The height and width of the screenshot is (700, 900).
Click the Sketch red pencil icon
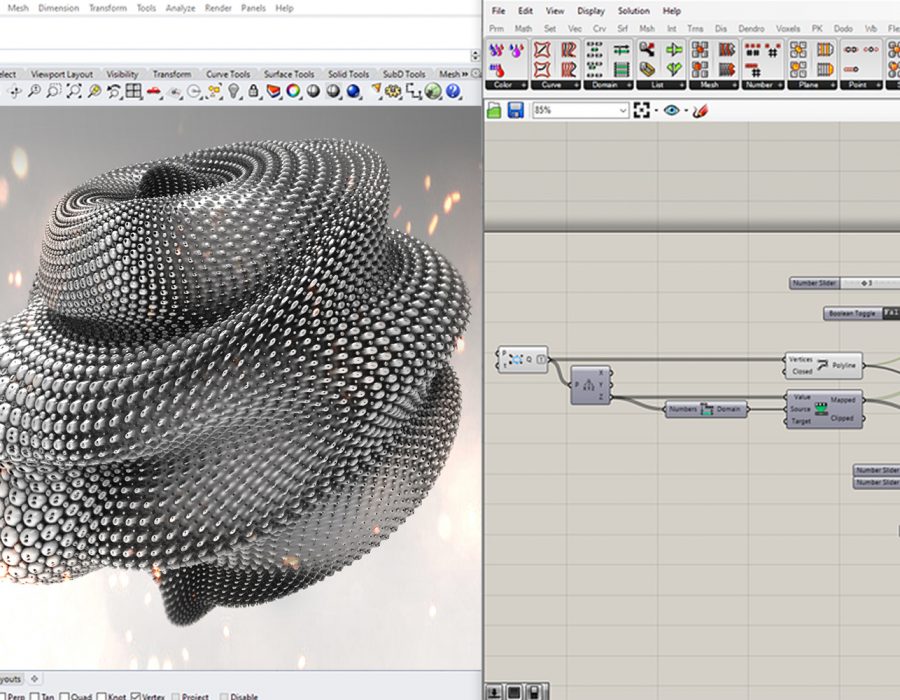click(699, 110)
